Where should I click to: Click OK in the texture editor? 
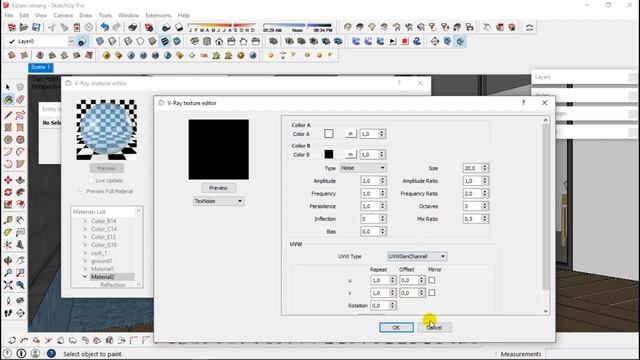coord(396,327)
